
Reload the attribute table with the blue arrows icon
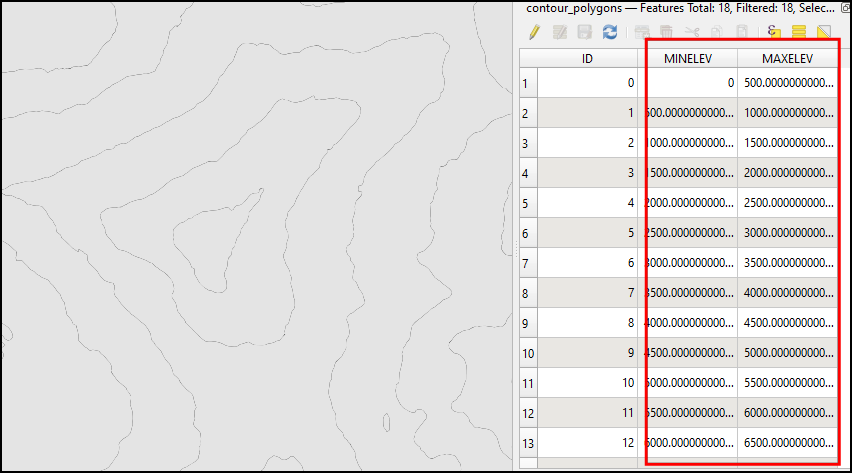point(610,32)
